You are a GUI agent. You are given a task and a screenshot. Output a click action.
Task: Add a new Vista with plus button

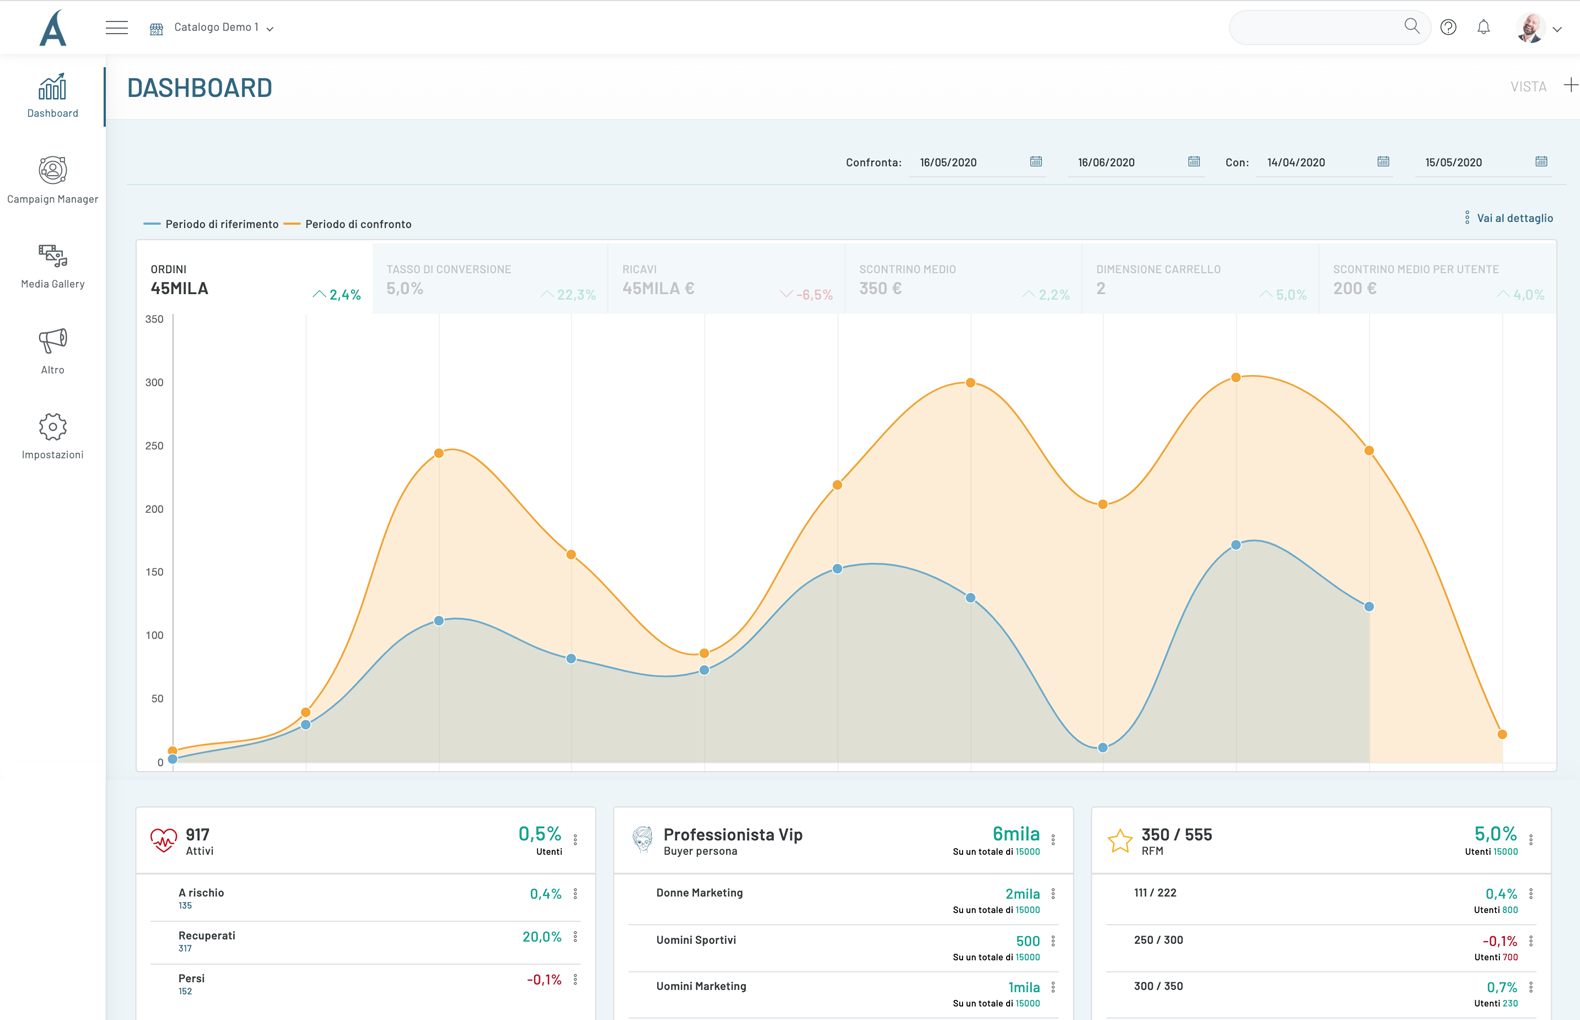pos(1570,86)
